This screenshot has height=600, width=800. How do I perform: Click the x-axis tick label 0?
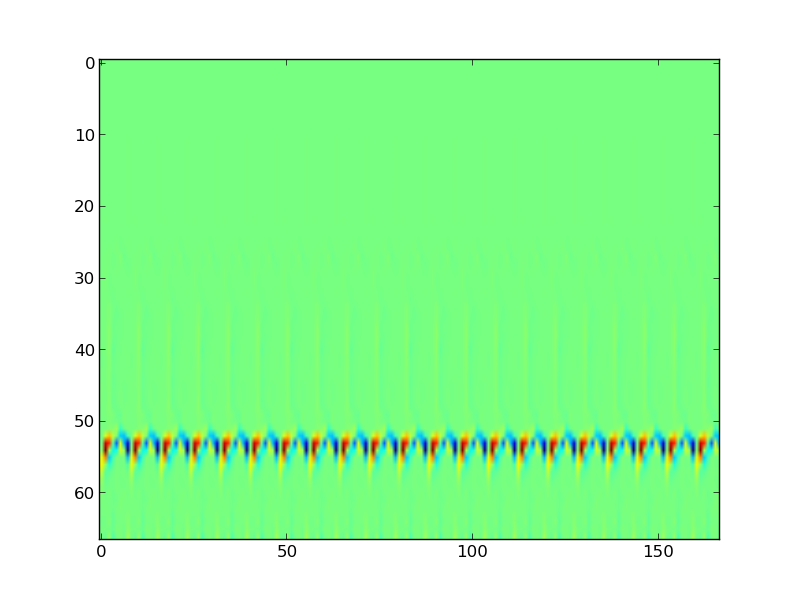[x=101, y=551]
